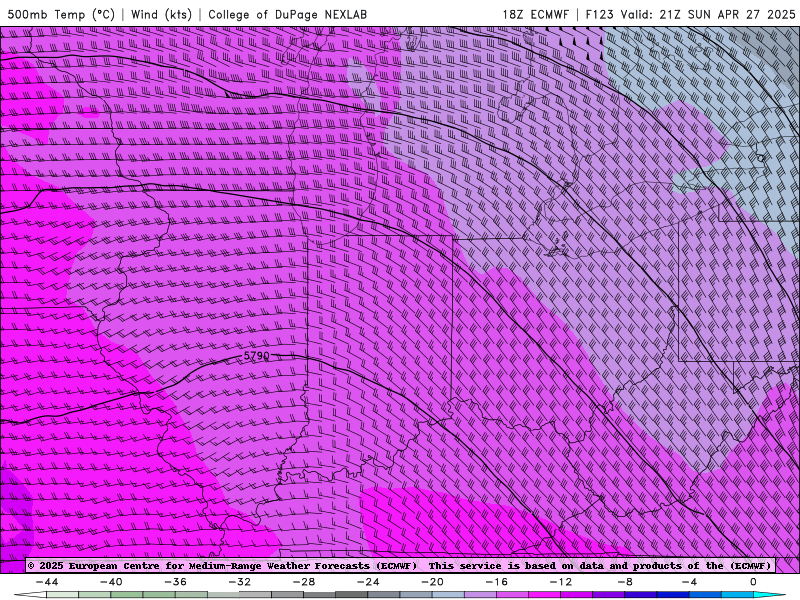Click the -40 color bar label
The width and height of the screenshot is (800, 600).
pos(111,582)
